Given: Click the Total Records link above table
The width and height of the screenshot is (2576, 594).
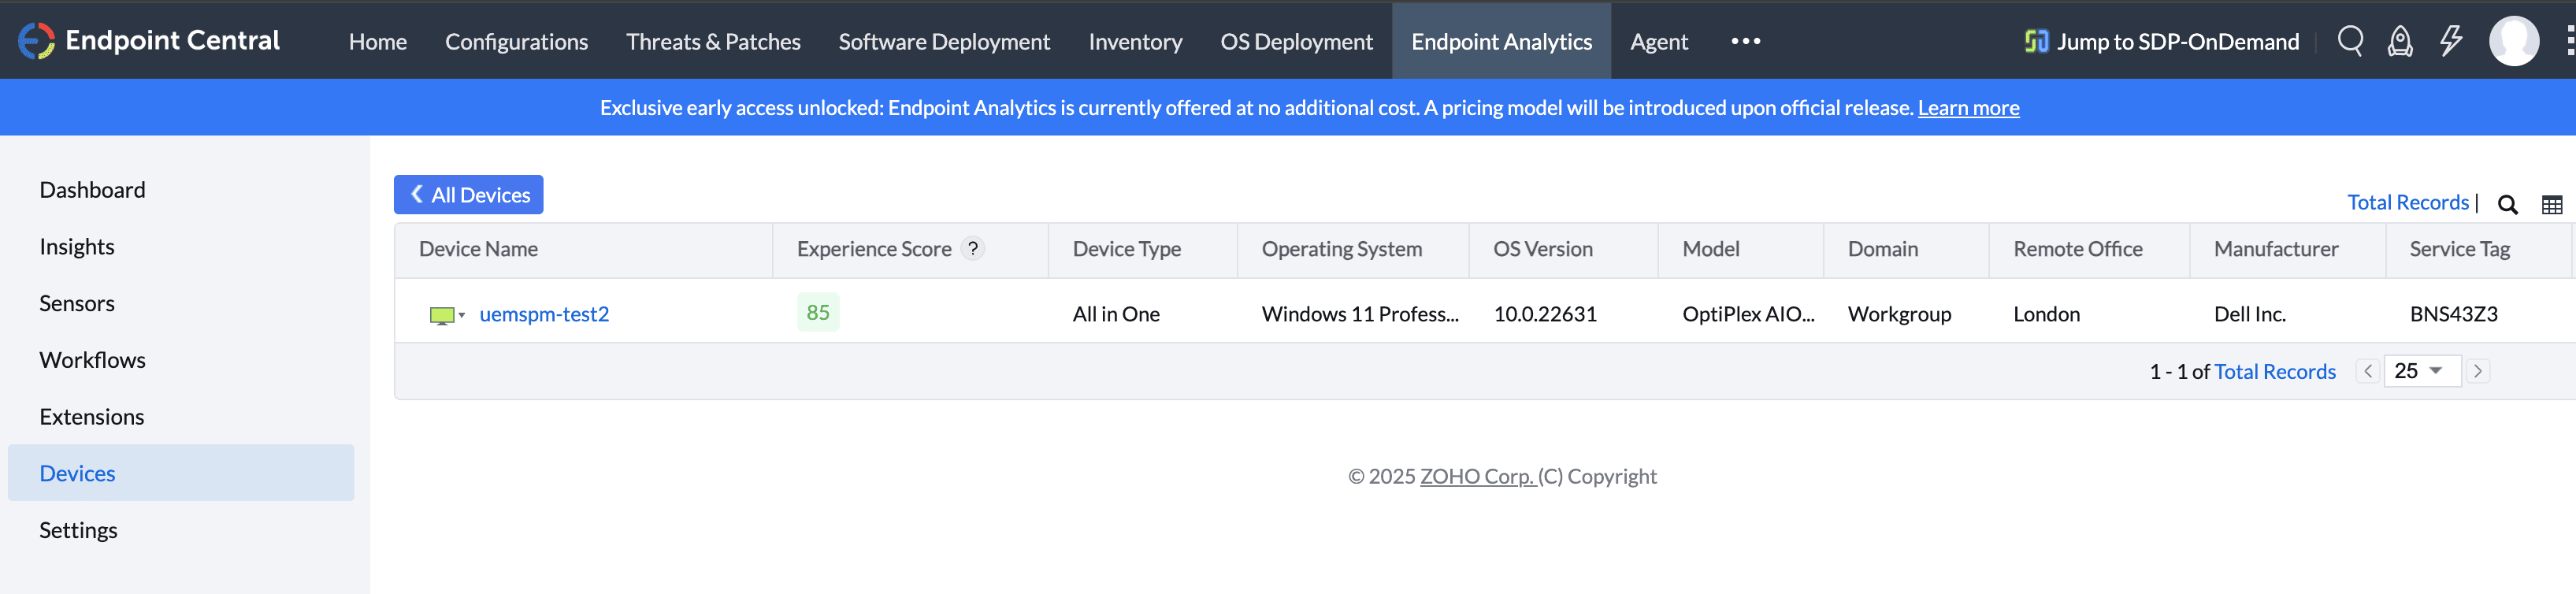Looking at the screenshot, I should [x=2407, y=202].
